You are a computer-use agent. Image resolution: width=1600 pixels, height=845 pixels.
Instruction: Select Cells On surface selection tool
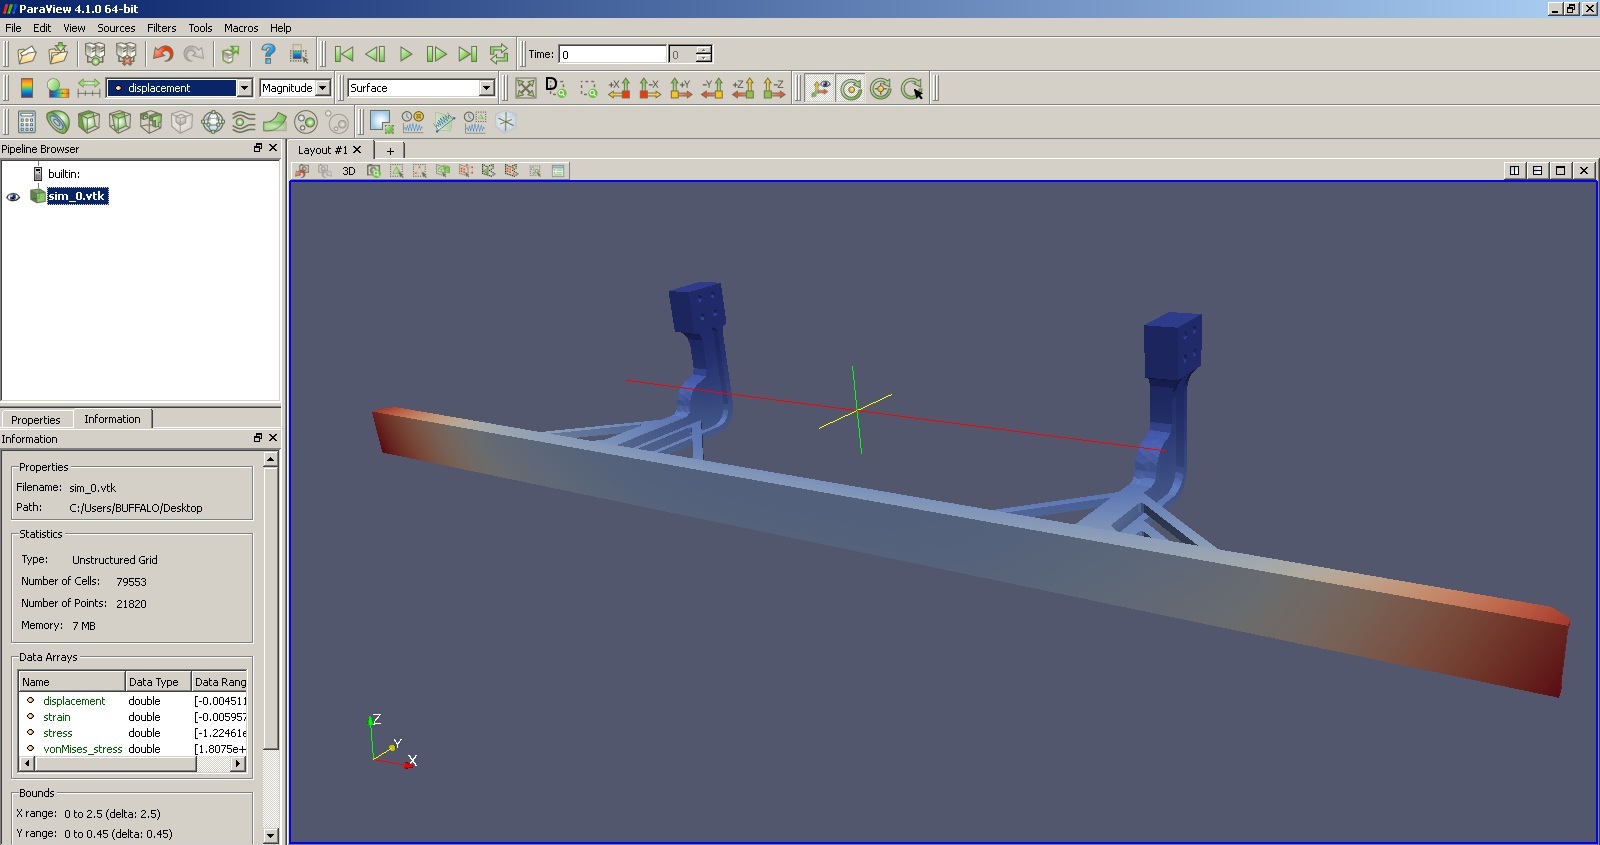click(x=397, y=171)
